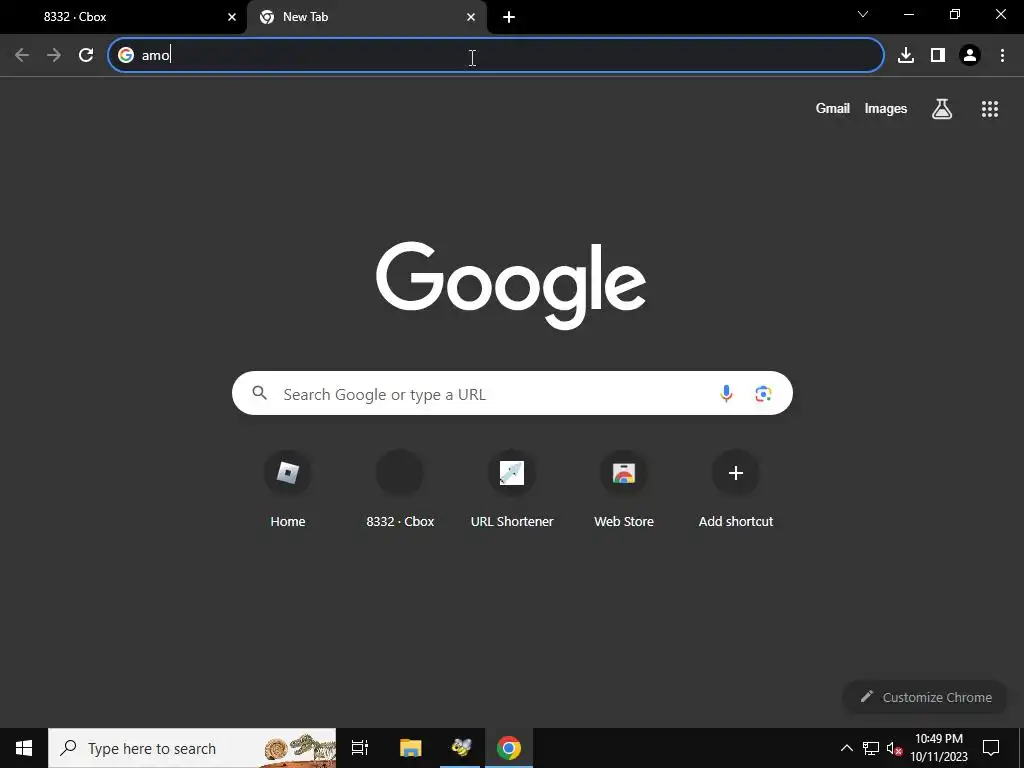Close the 8332 · Cbox tab
This screenshot has width=1024, height=768.
(232, 18)
